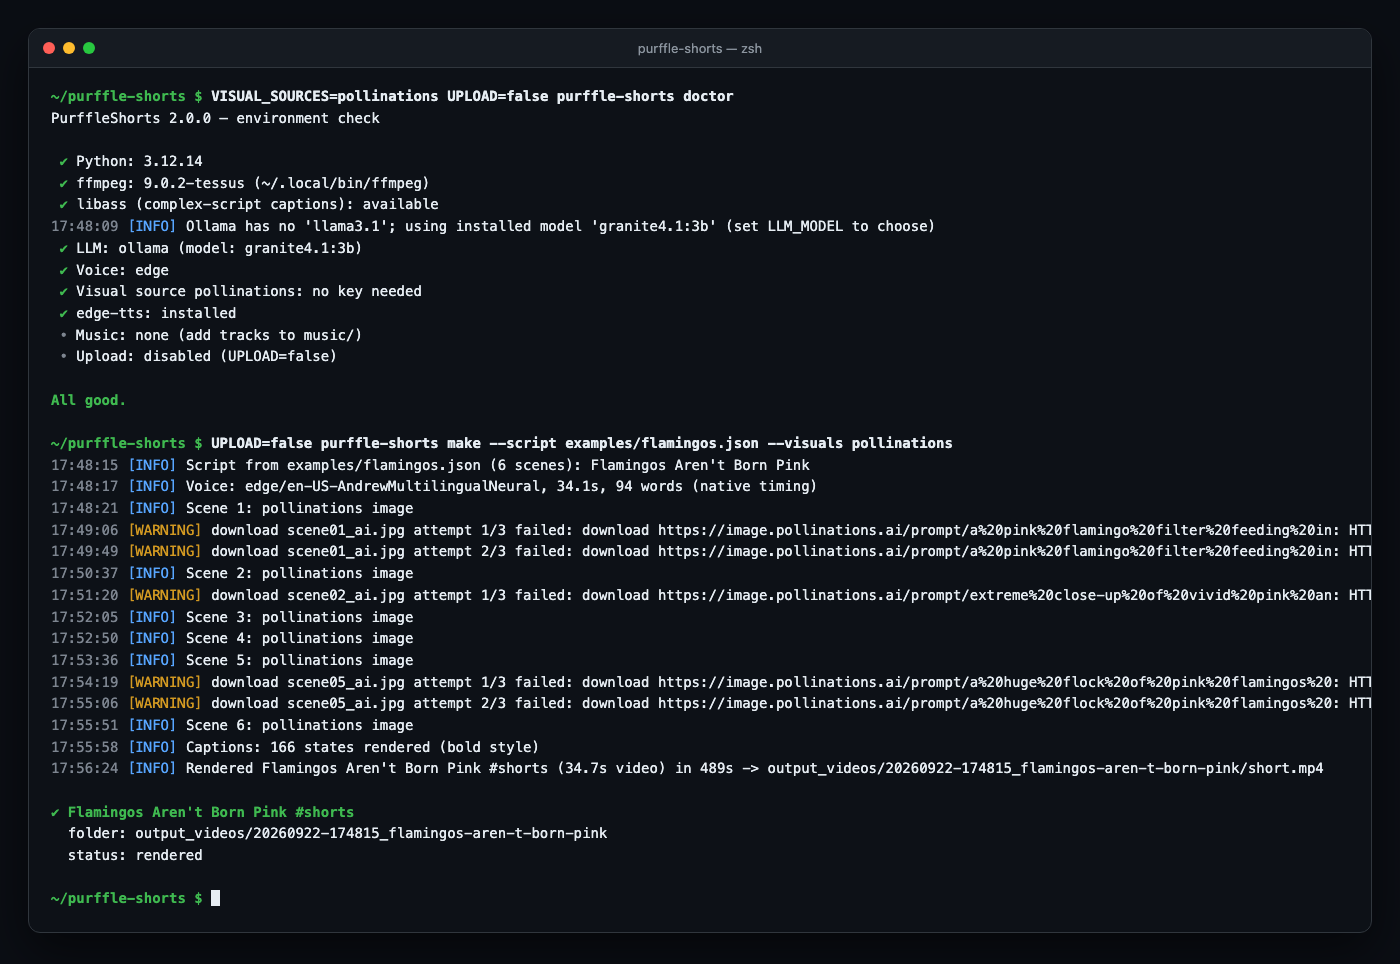Click the 17:48:15 Script from examples line
Screen dimensions: 1400x964
[x=430, y=465]
